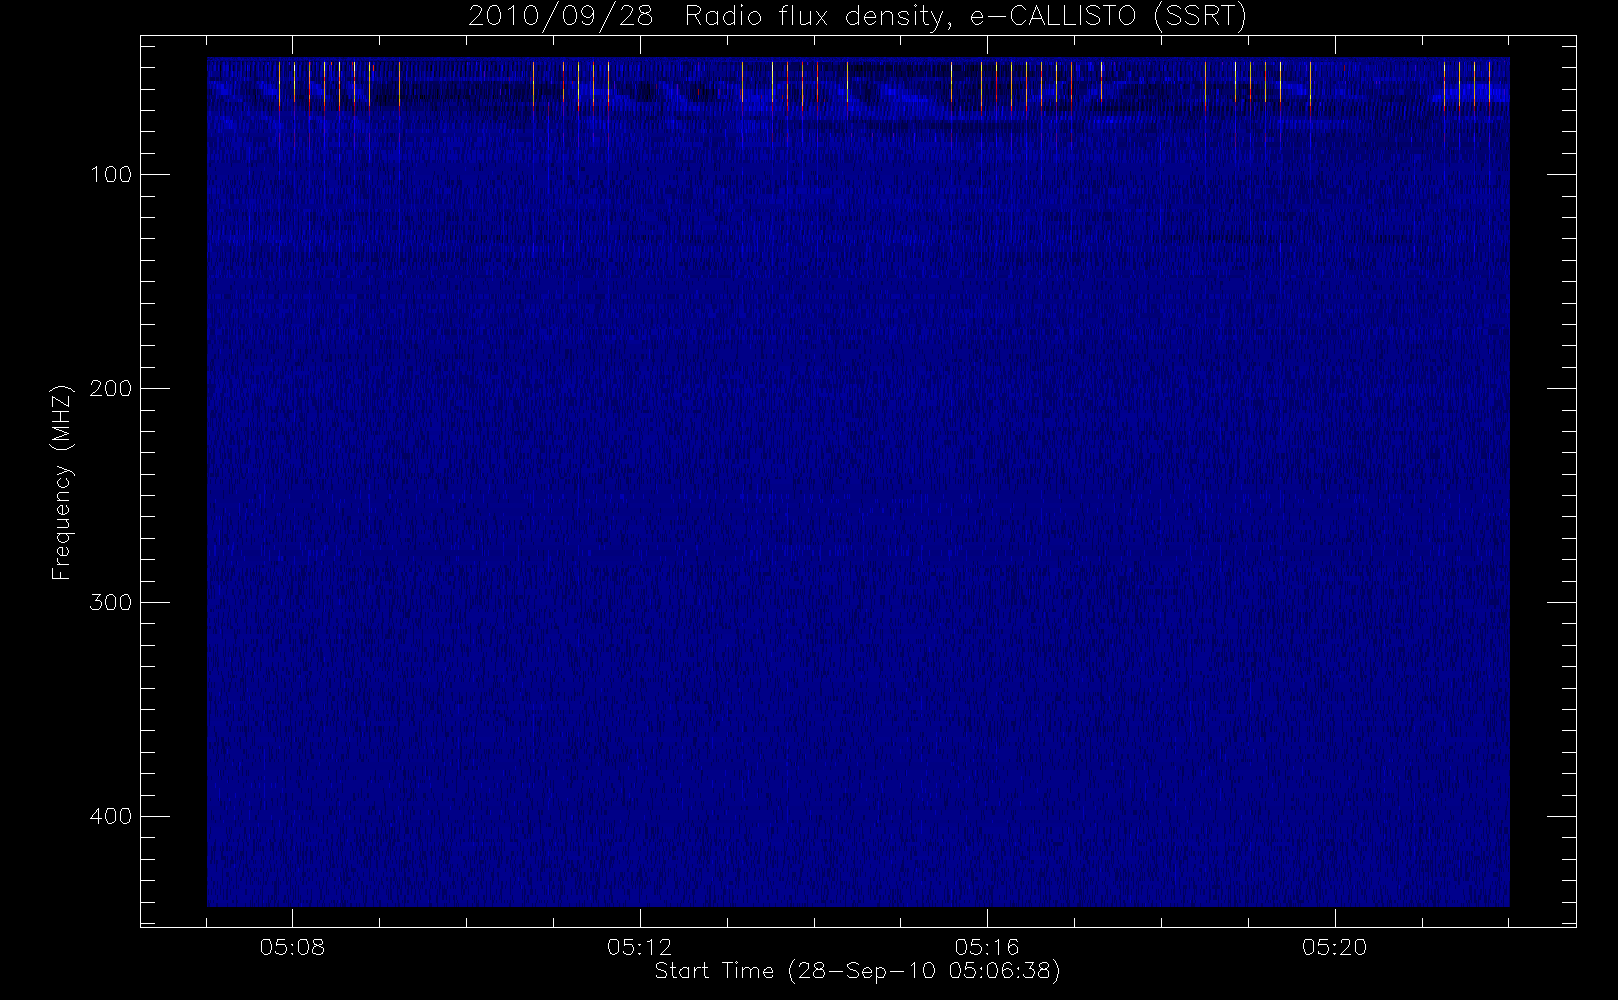Screen dimensions: 1618x1000
Task: Click the frequency tick label '400'
Action: coord(110,817)
